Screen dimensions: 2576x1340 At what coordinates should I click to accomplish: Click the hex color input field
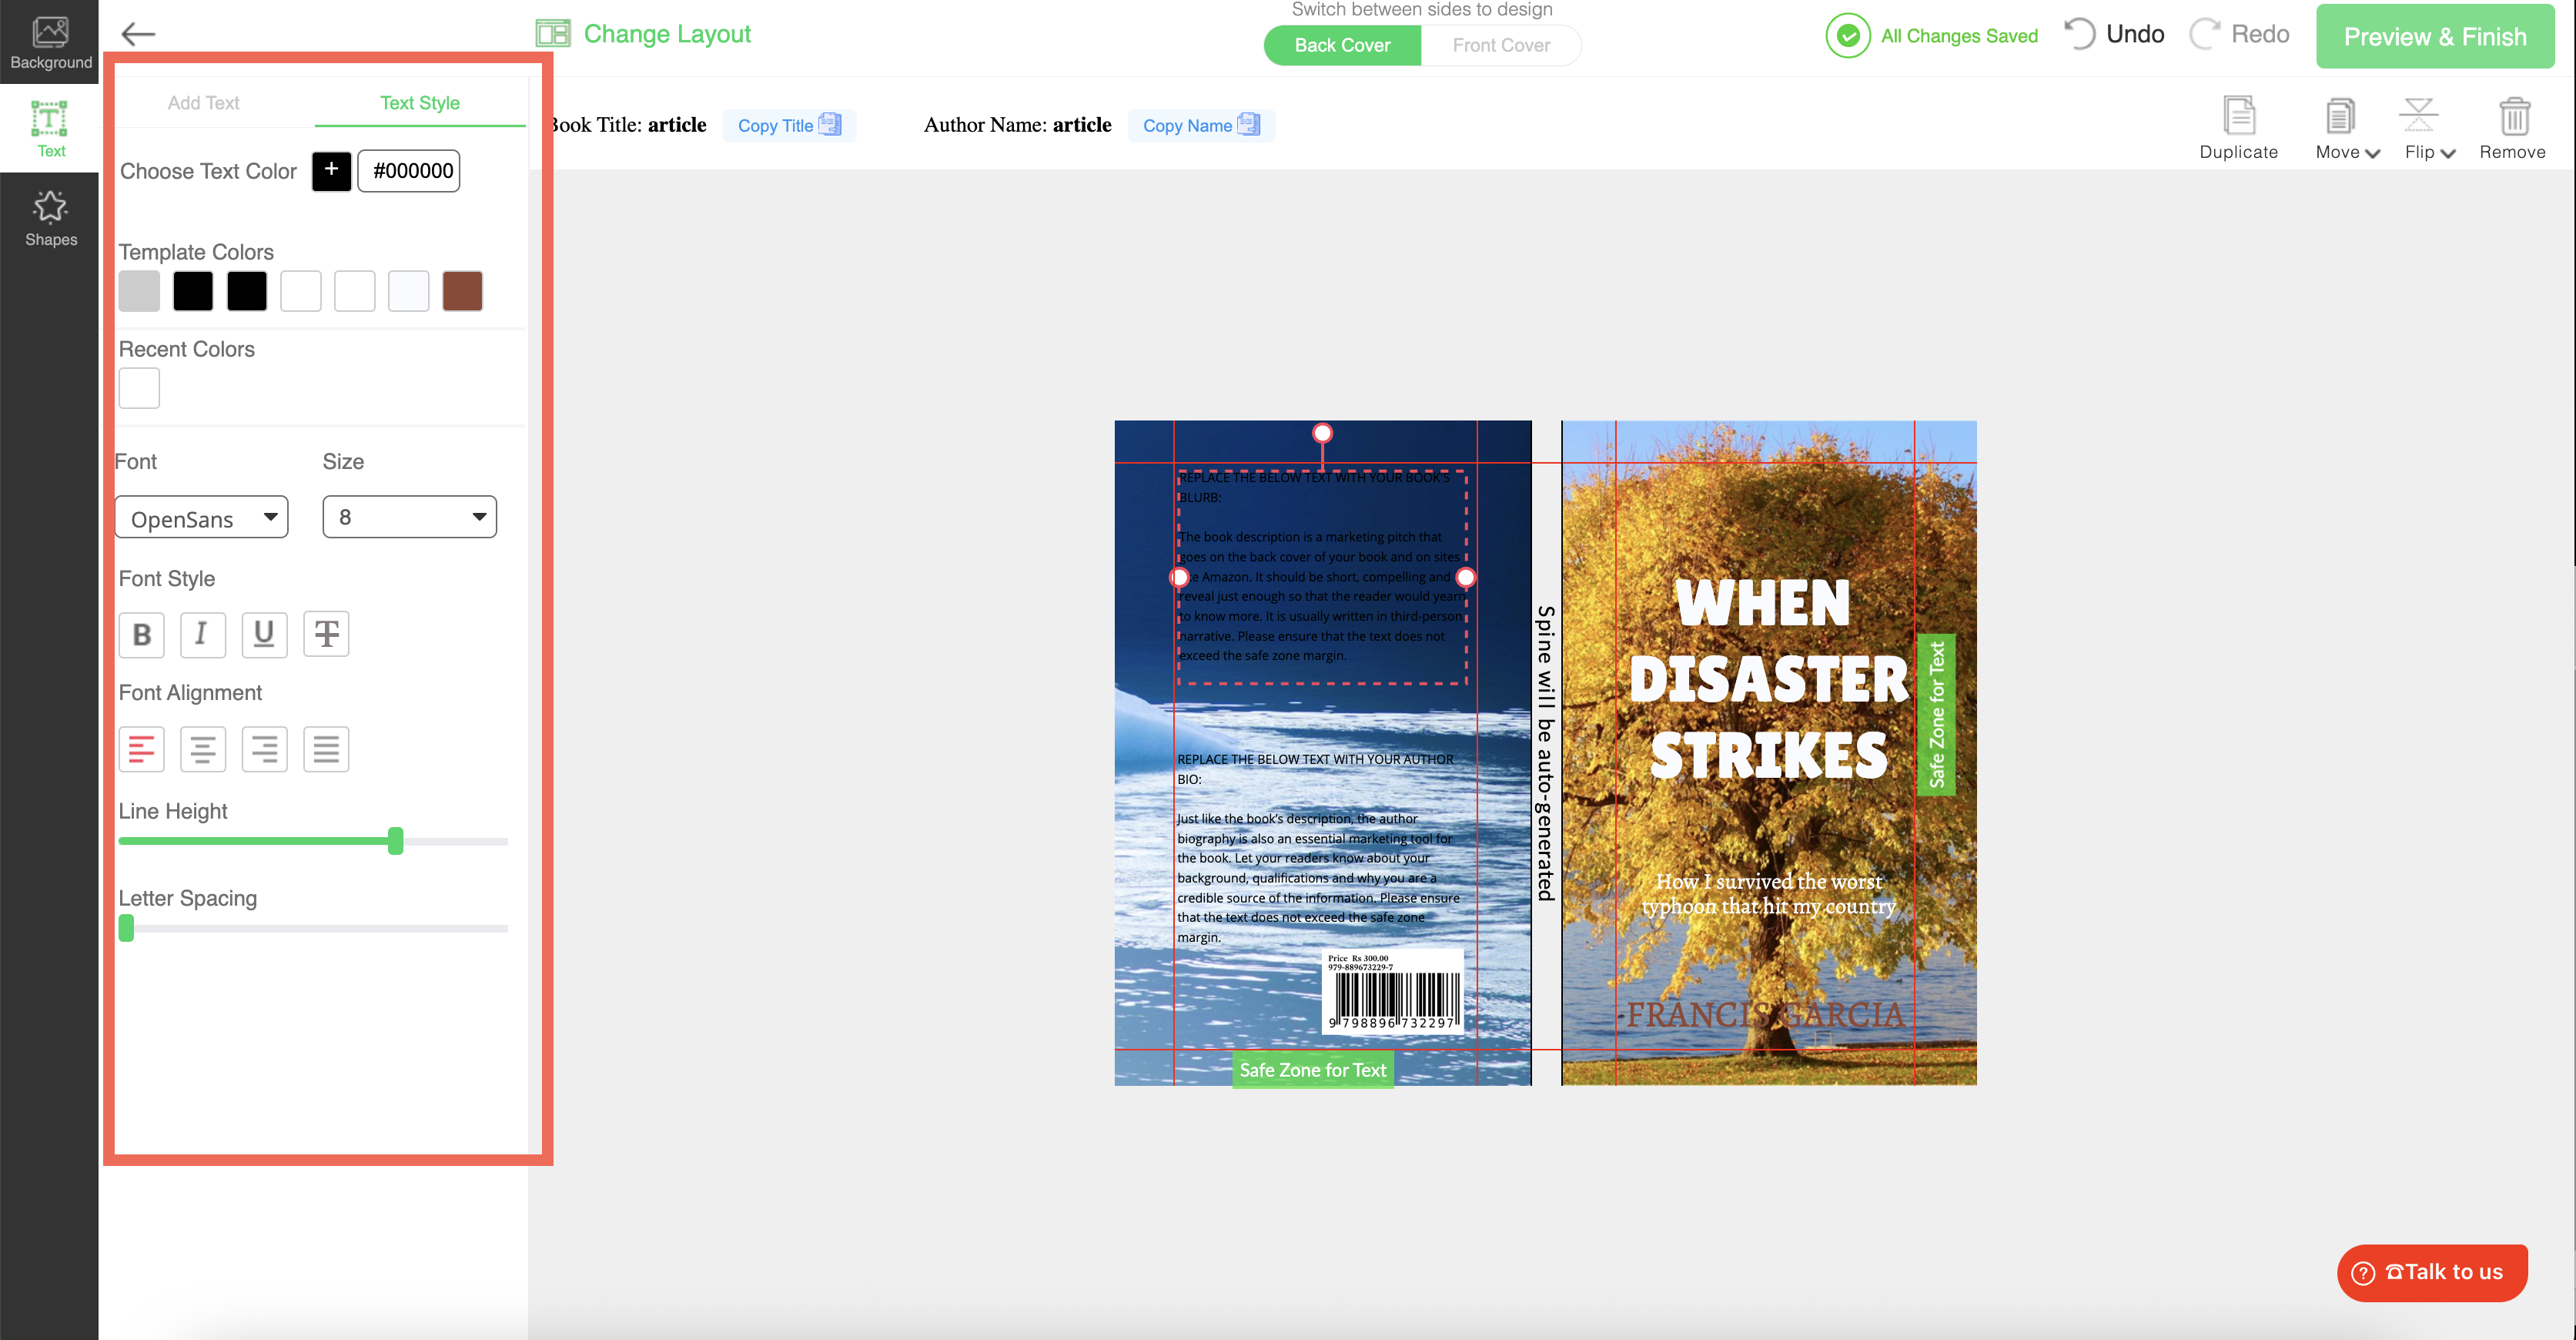(409, 171)
